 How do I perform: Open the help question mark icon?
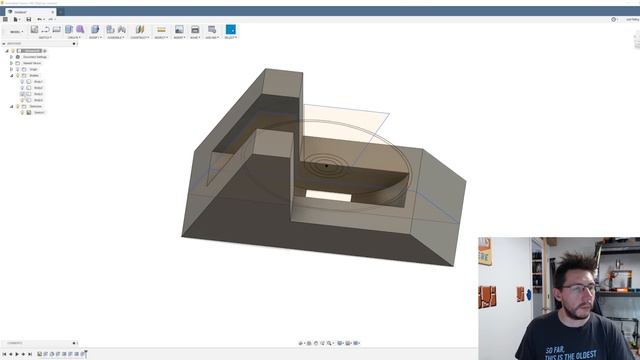(613, 19)
